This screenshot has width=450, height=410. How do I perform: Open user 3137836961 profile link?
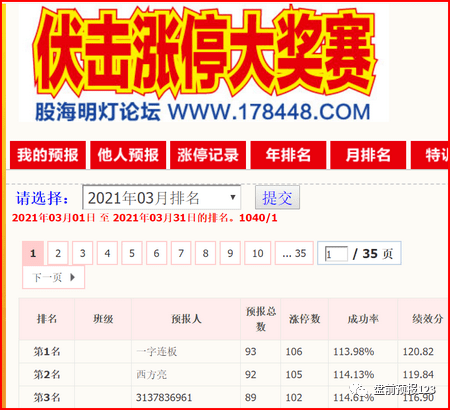pos(164,398)
